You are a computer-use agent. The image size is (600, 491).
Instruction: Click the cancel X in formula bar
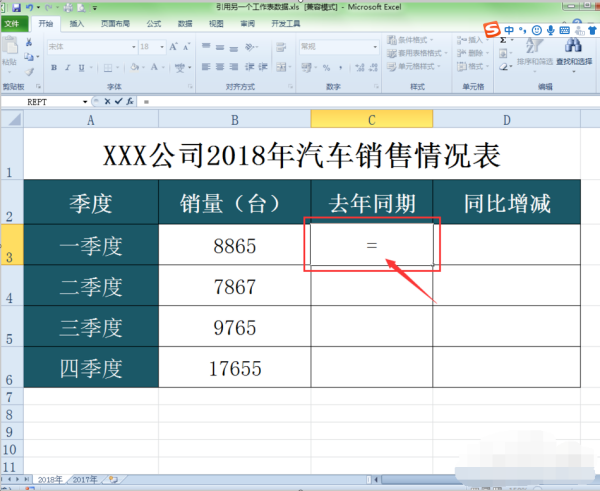108,101
